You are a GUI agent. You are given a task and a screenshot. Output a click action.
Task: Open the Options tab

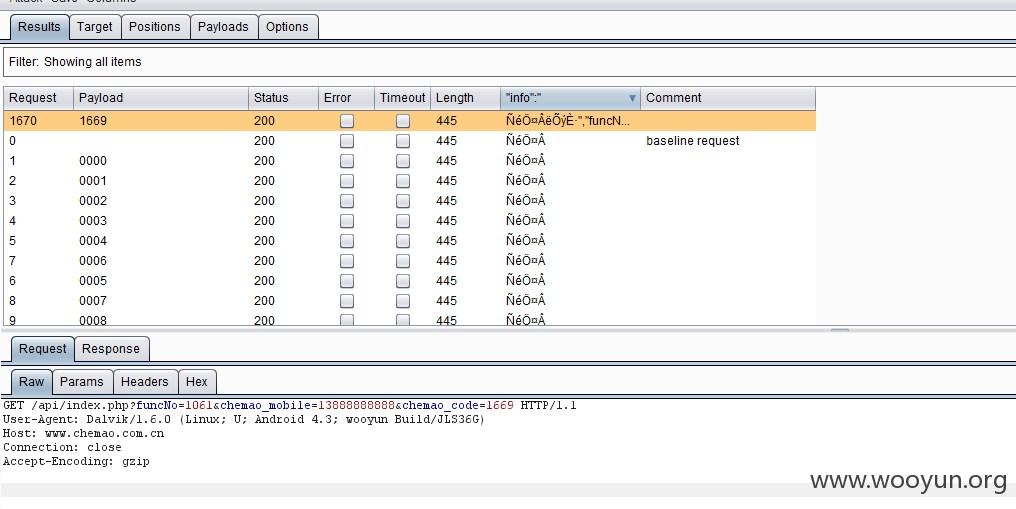[287, 27]
